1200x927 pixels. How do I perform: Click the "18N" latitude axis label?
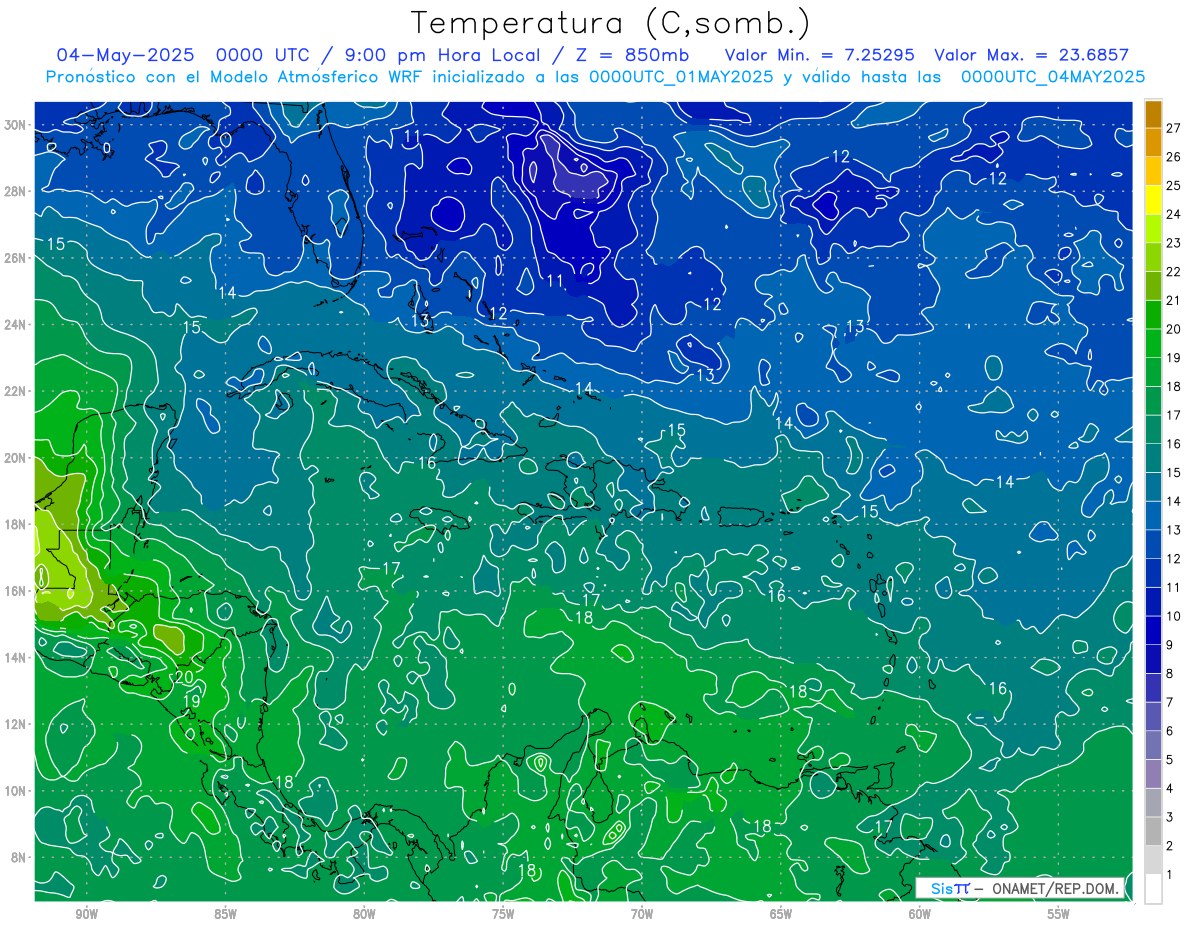[x=16, y=524]
